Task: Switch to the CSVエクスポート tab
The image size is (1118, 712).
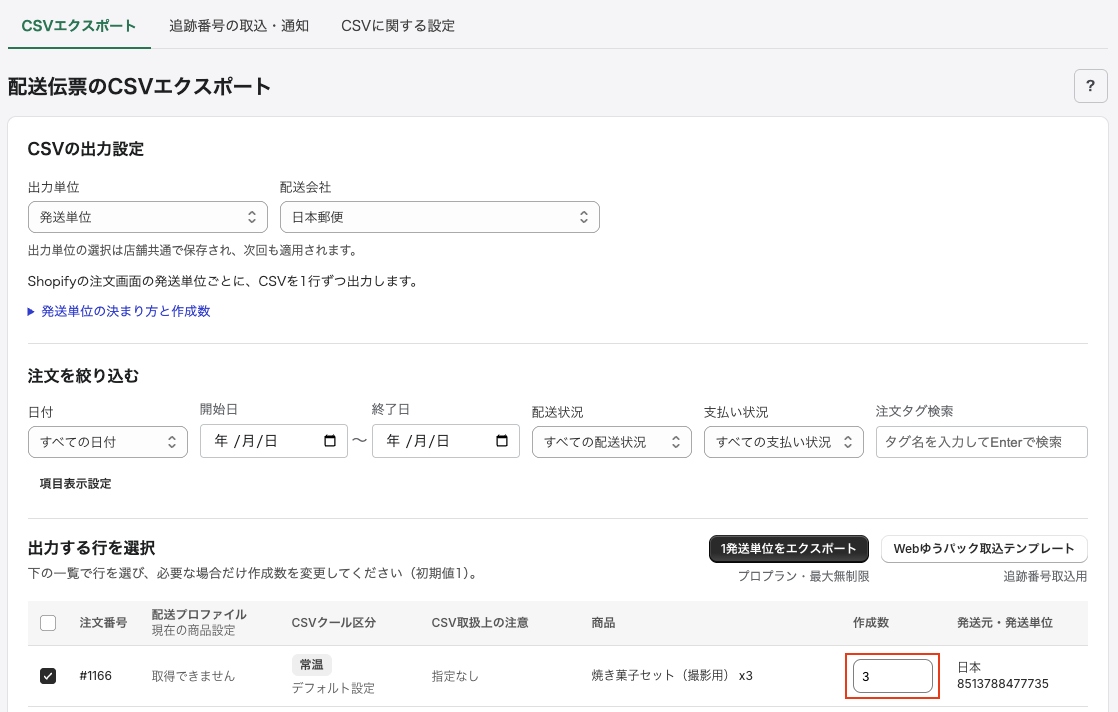Action: coord(78,26)
